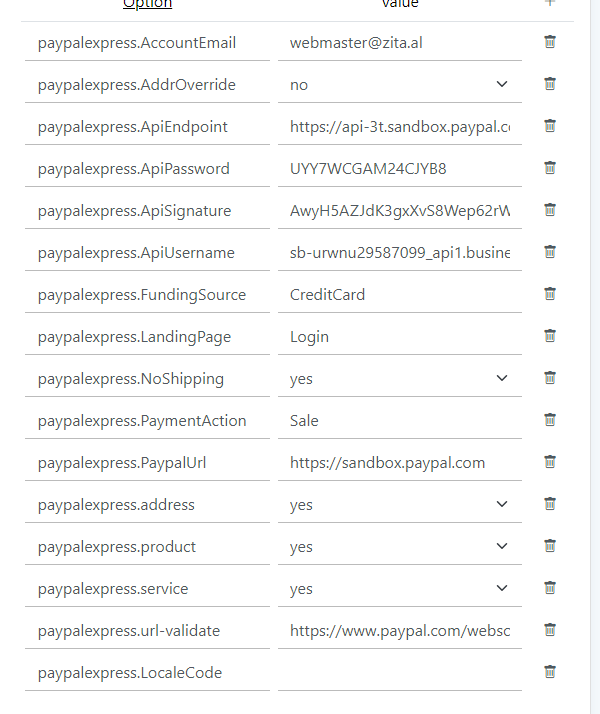Expand the NoShipping yes dropdown
600x714 pixels.
[x=400, y=379]
